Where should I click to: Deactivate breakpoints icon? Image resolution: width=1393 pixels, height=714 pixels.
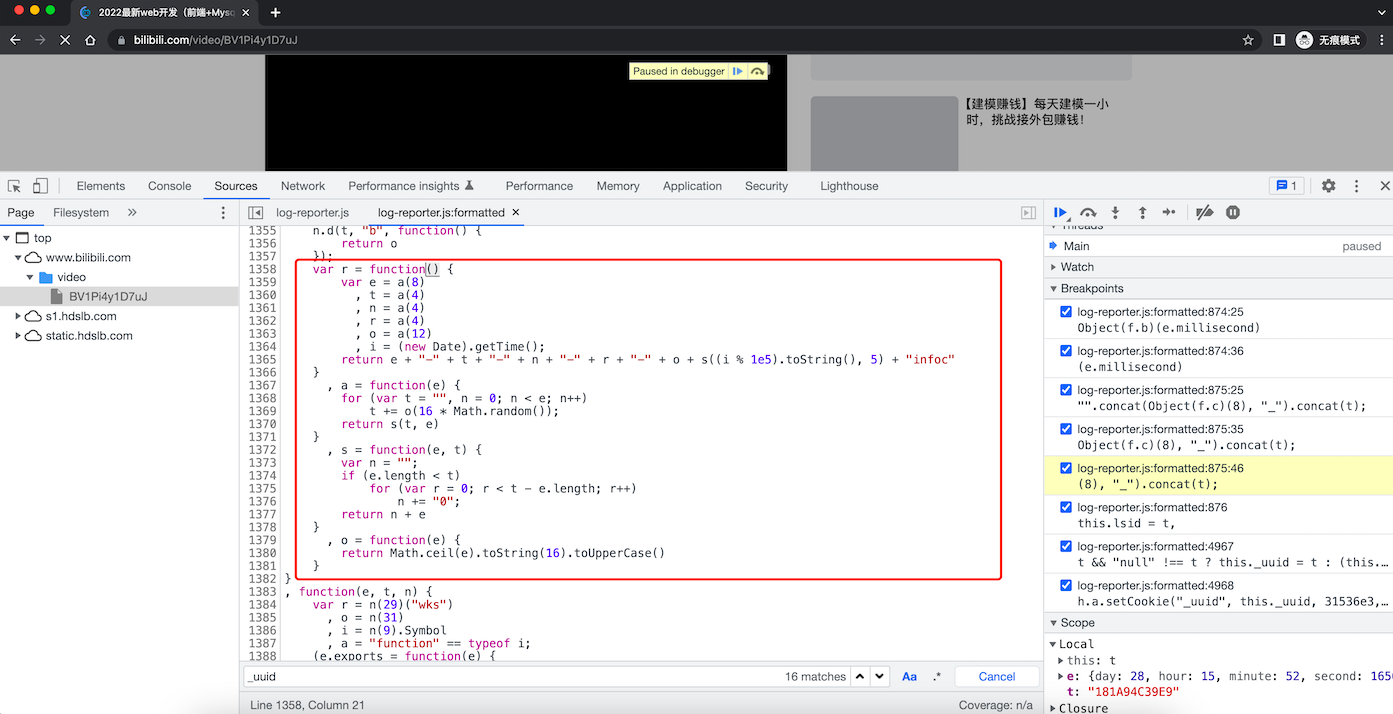[1205, 212]
